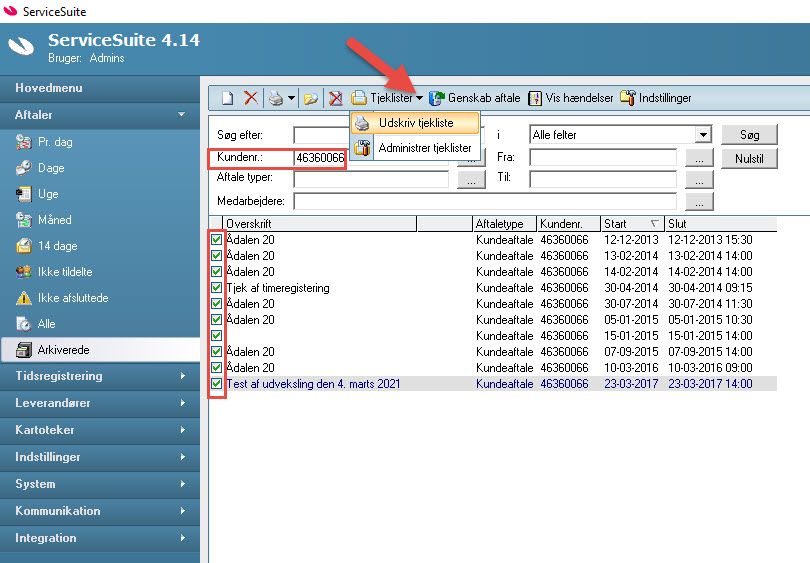Uncheck the row dated 13-02-2014

tap(216, 256)
